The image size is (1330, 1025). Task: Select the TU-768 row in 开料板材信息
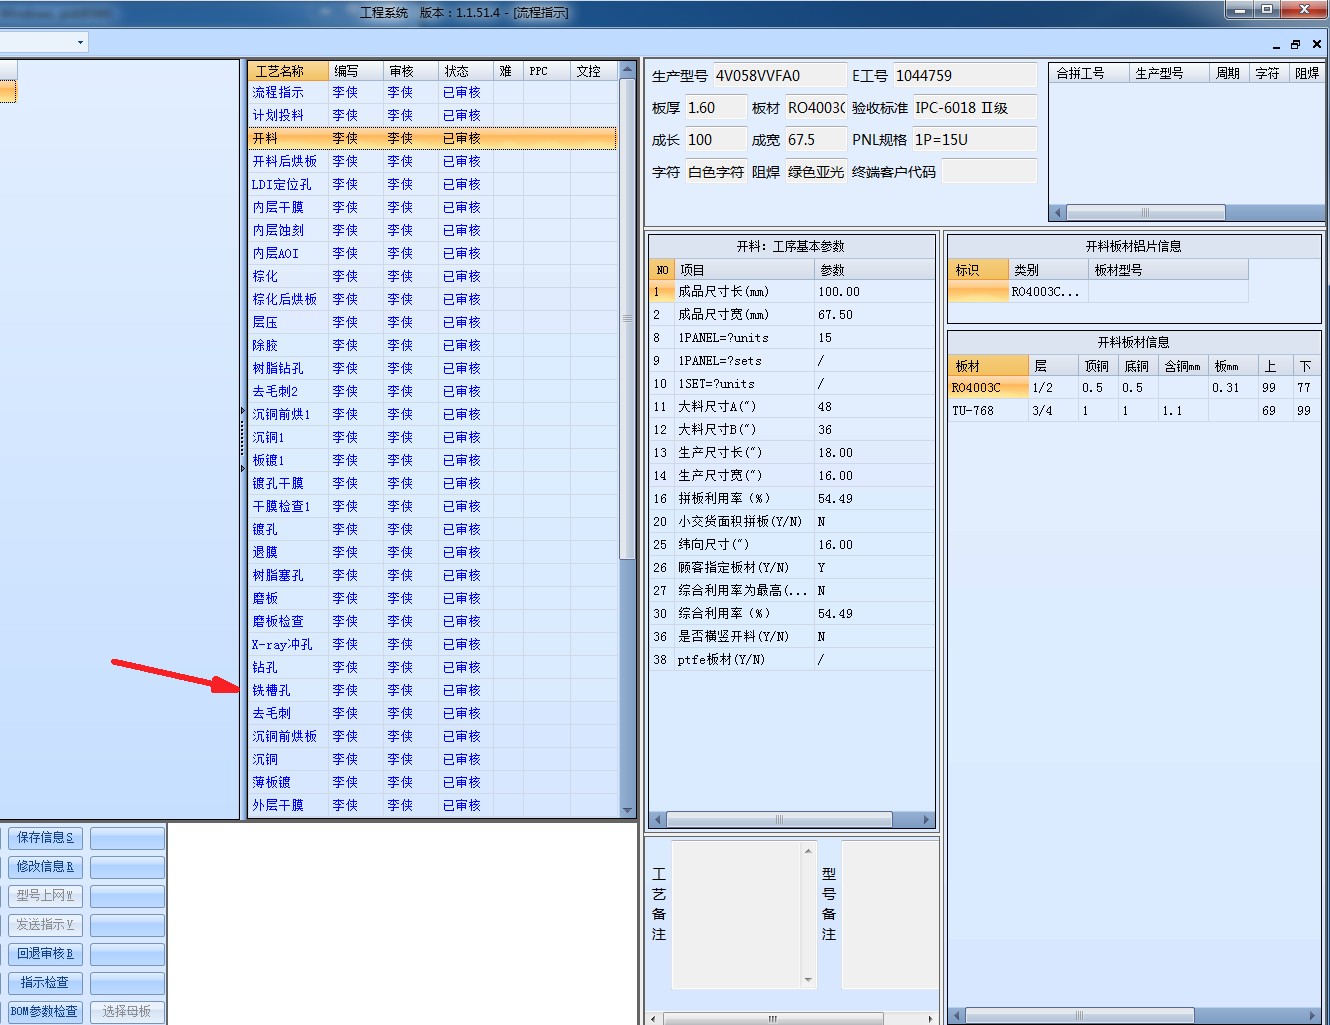[1133, 411]
